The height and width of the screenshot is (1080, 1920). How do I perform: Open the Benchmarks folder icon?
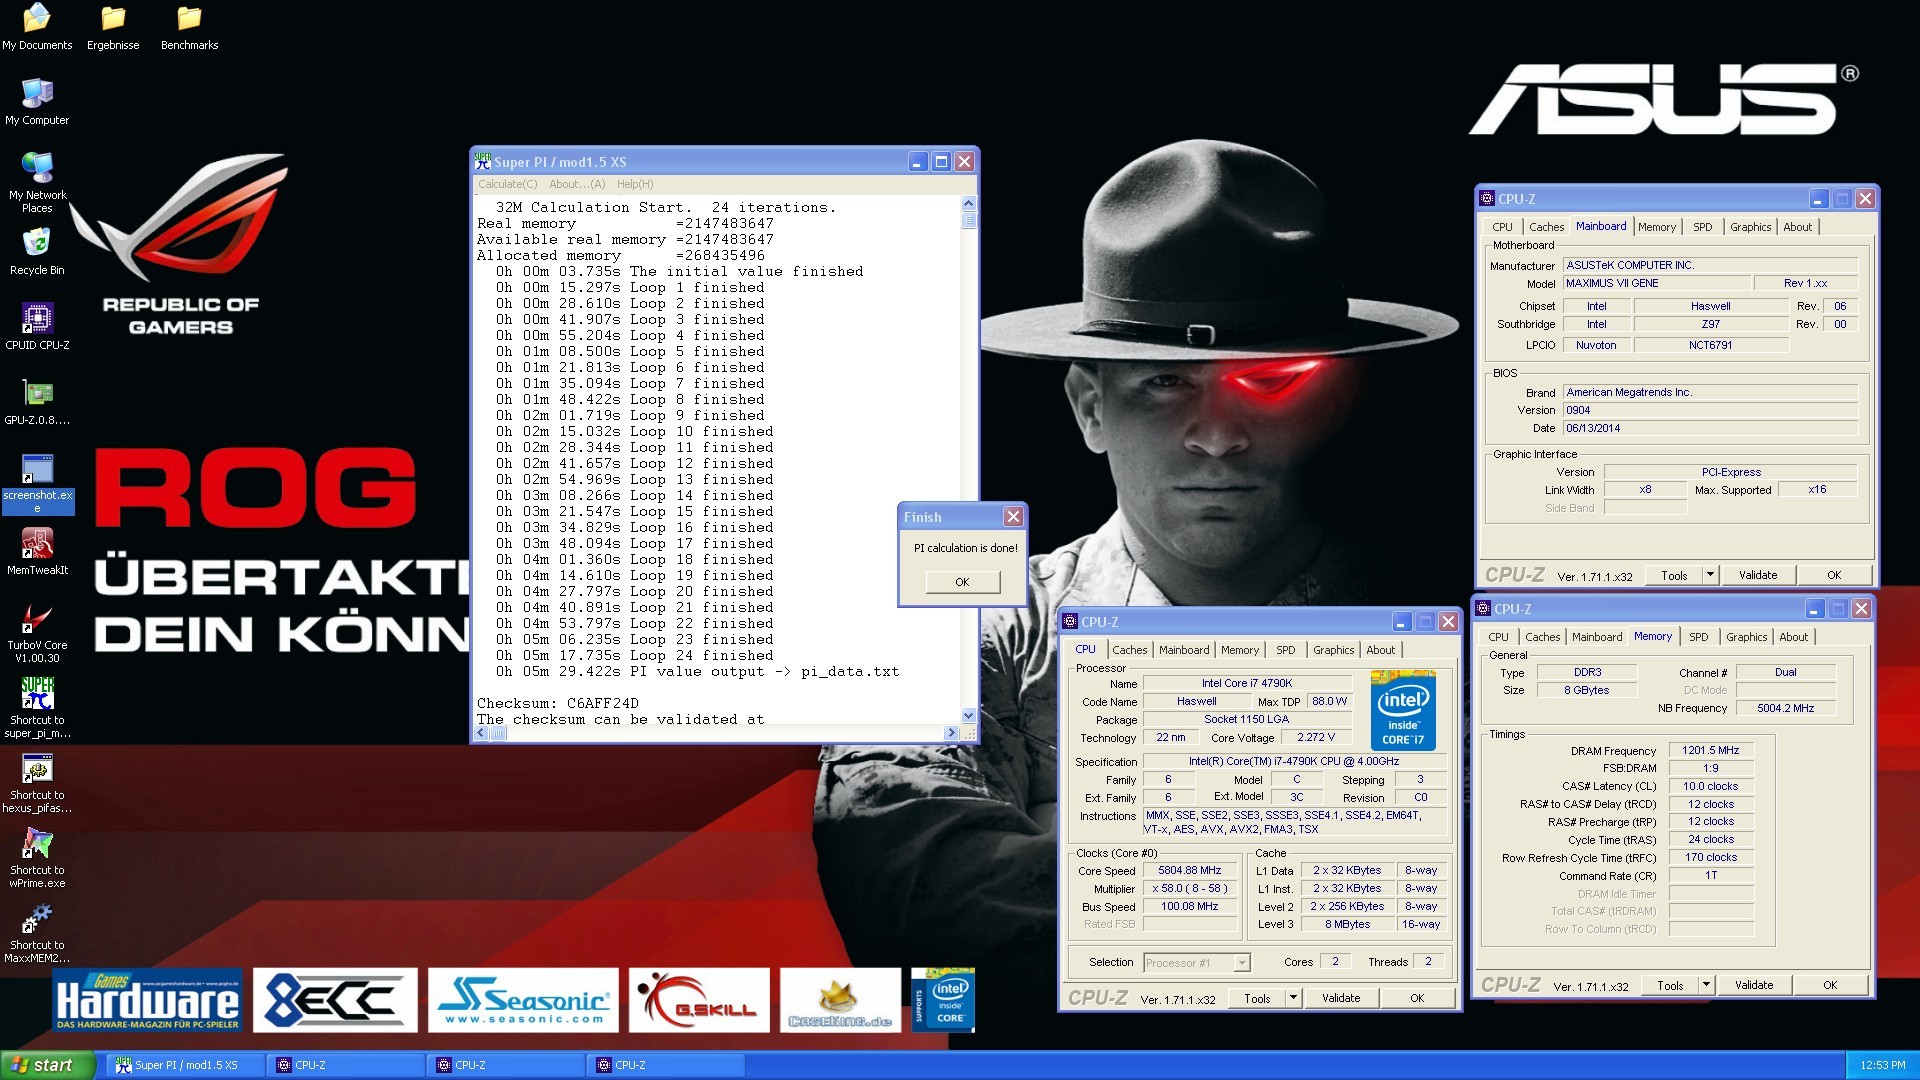[x=189, y=27]
